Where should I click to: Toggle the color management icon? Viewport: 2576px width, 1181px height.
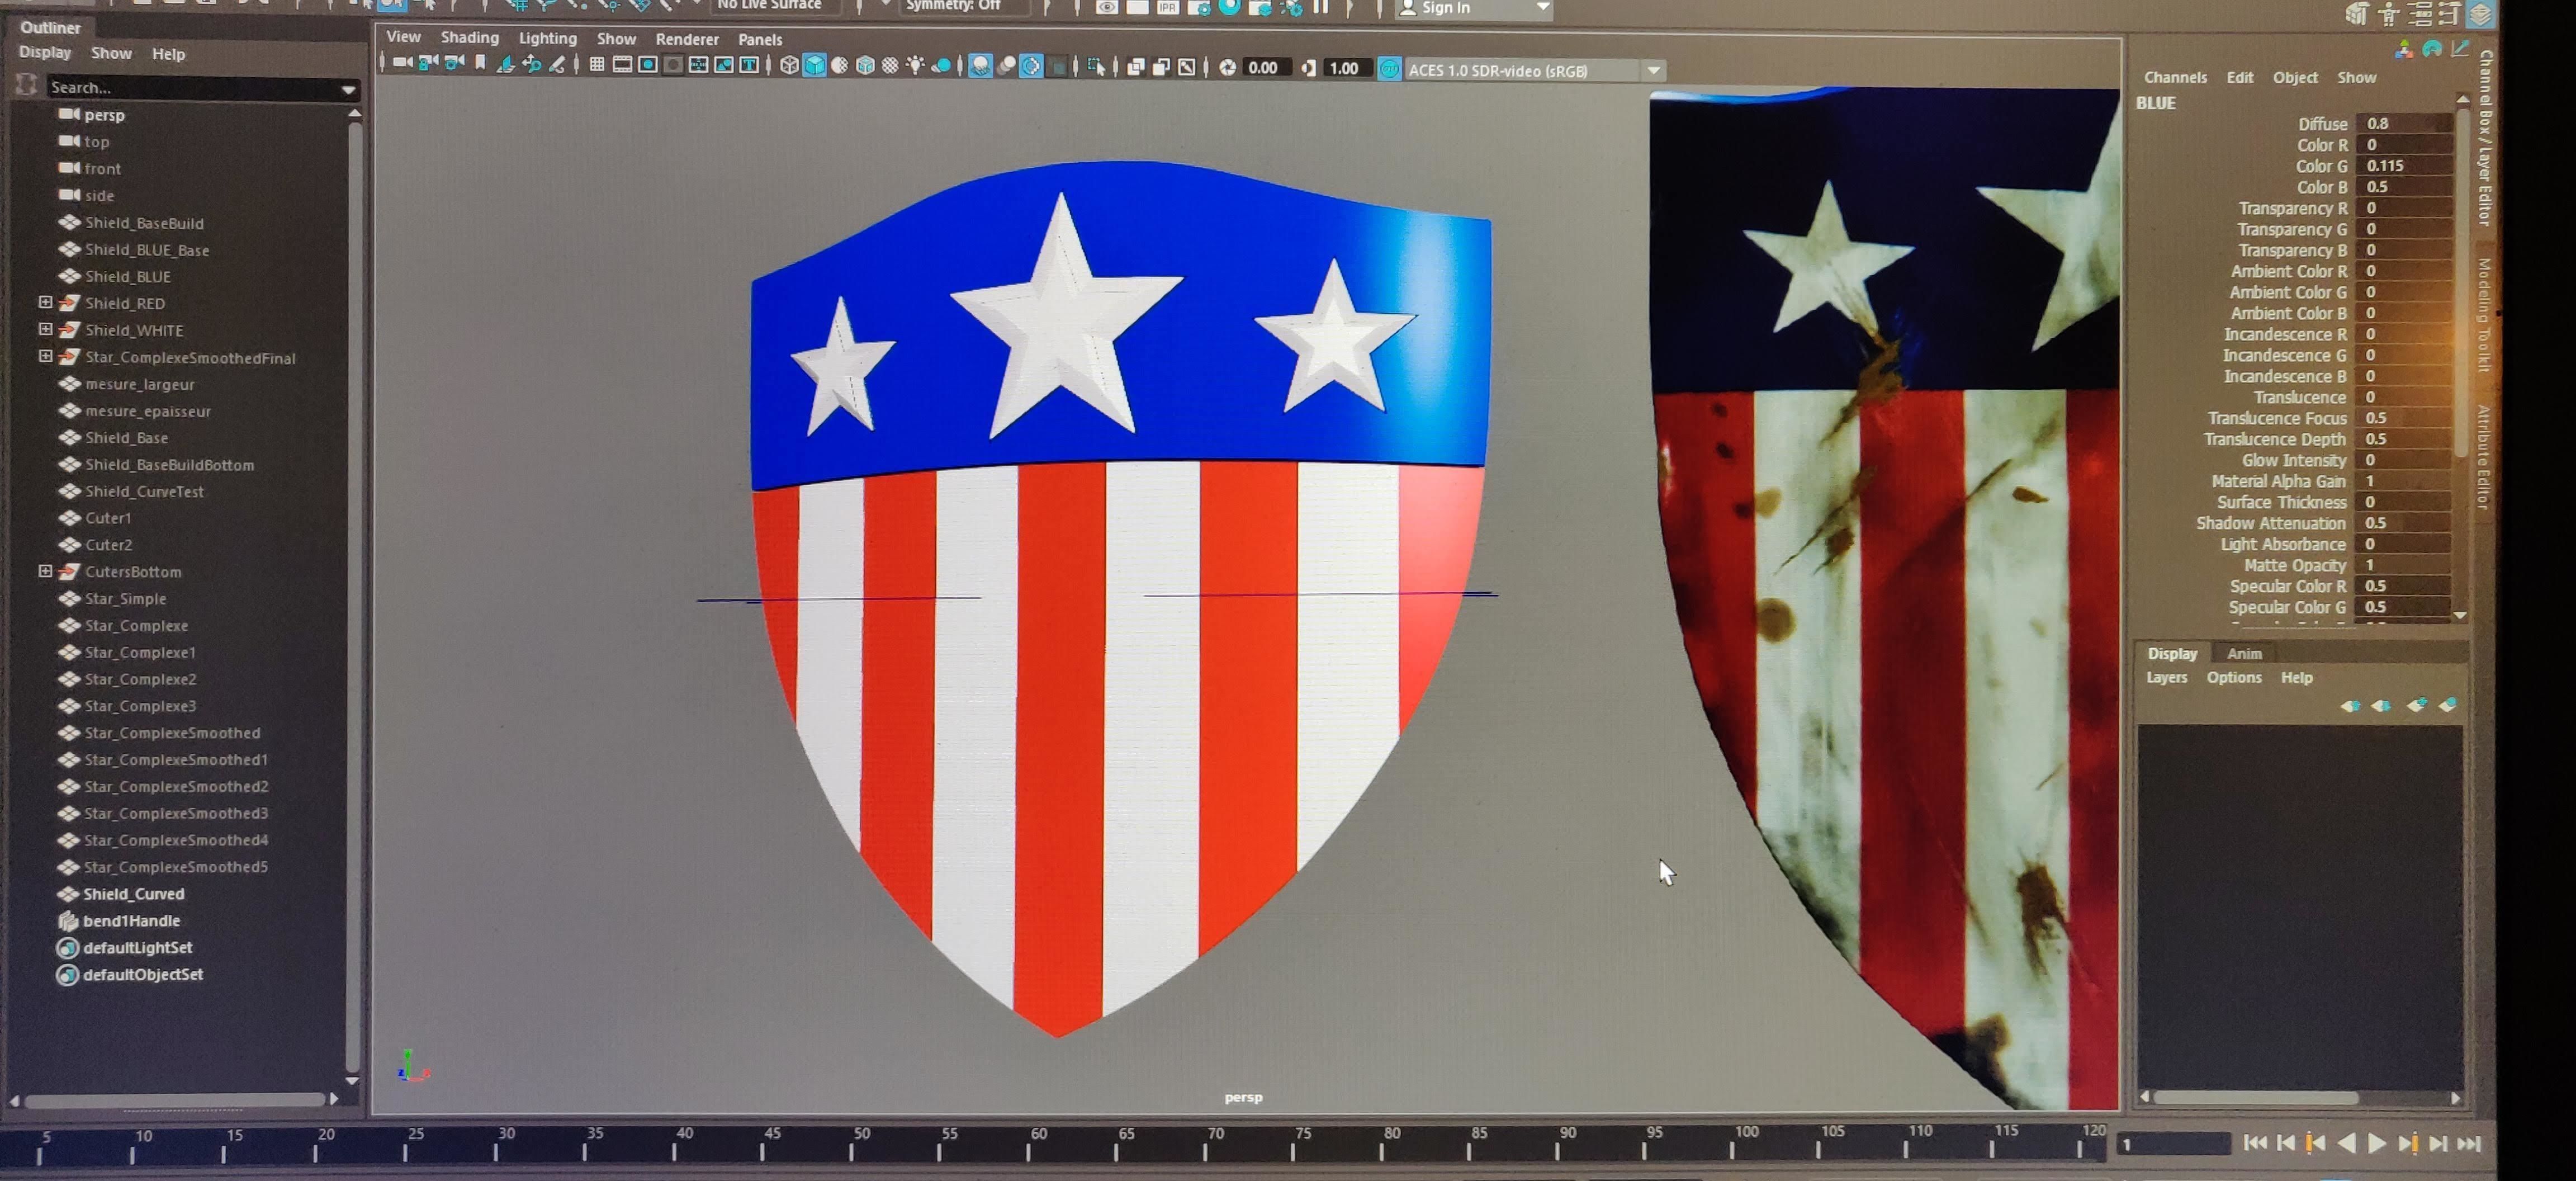point(1389,68)
